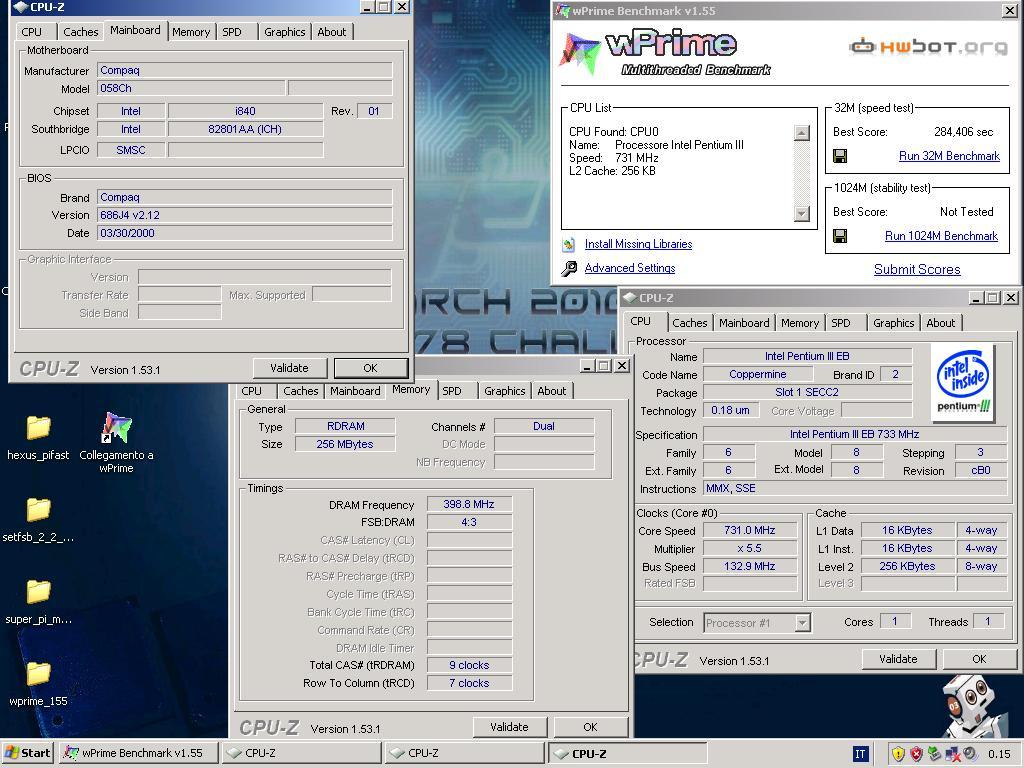Select the second CPU-Z taskbar button
The height and width of the screenshot is (768, 1024).
click(x=464, y=753)
